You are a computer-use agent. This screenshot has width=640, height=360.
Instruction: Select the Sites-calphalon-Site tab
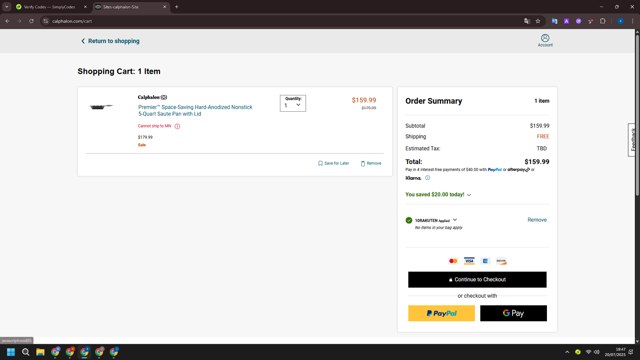tap(131, 7)
